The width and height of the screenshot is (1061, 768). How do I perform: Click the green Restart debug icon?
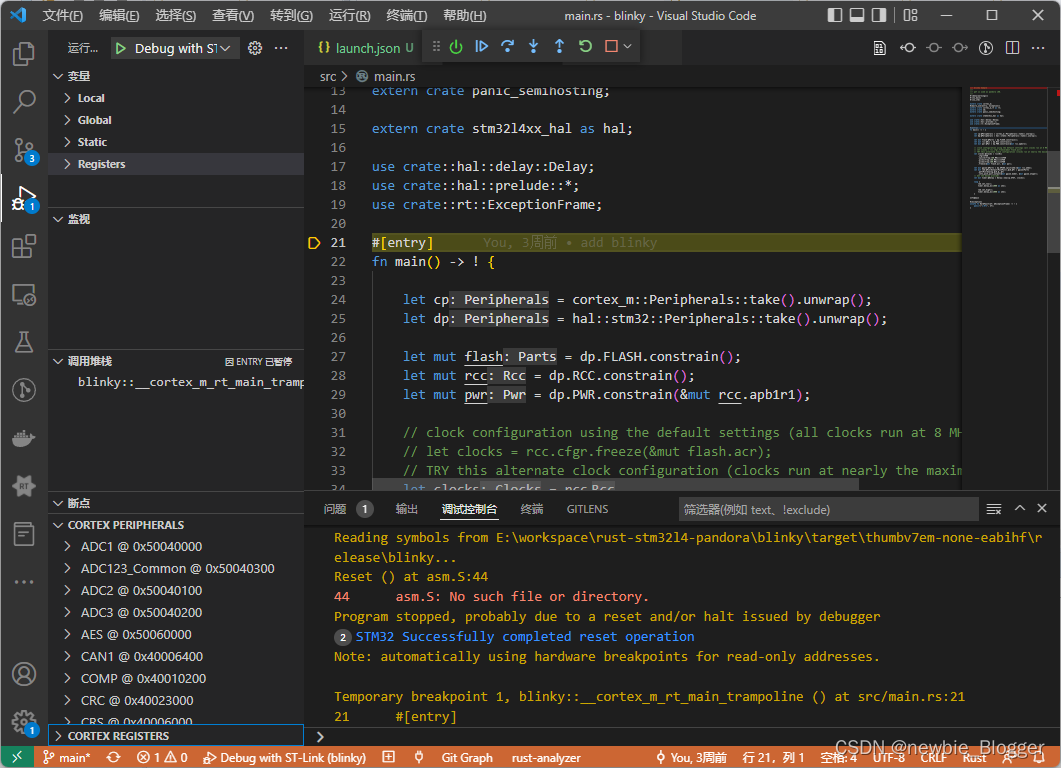coord(585,46)
